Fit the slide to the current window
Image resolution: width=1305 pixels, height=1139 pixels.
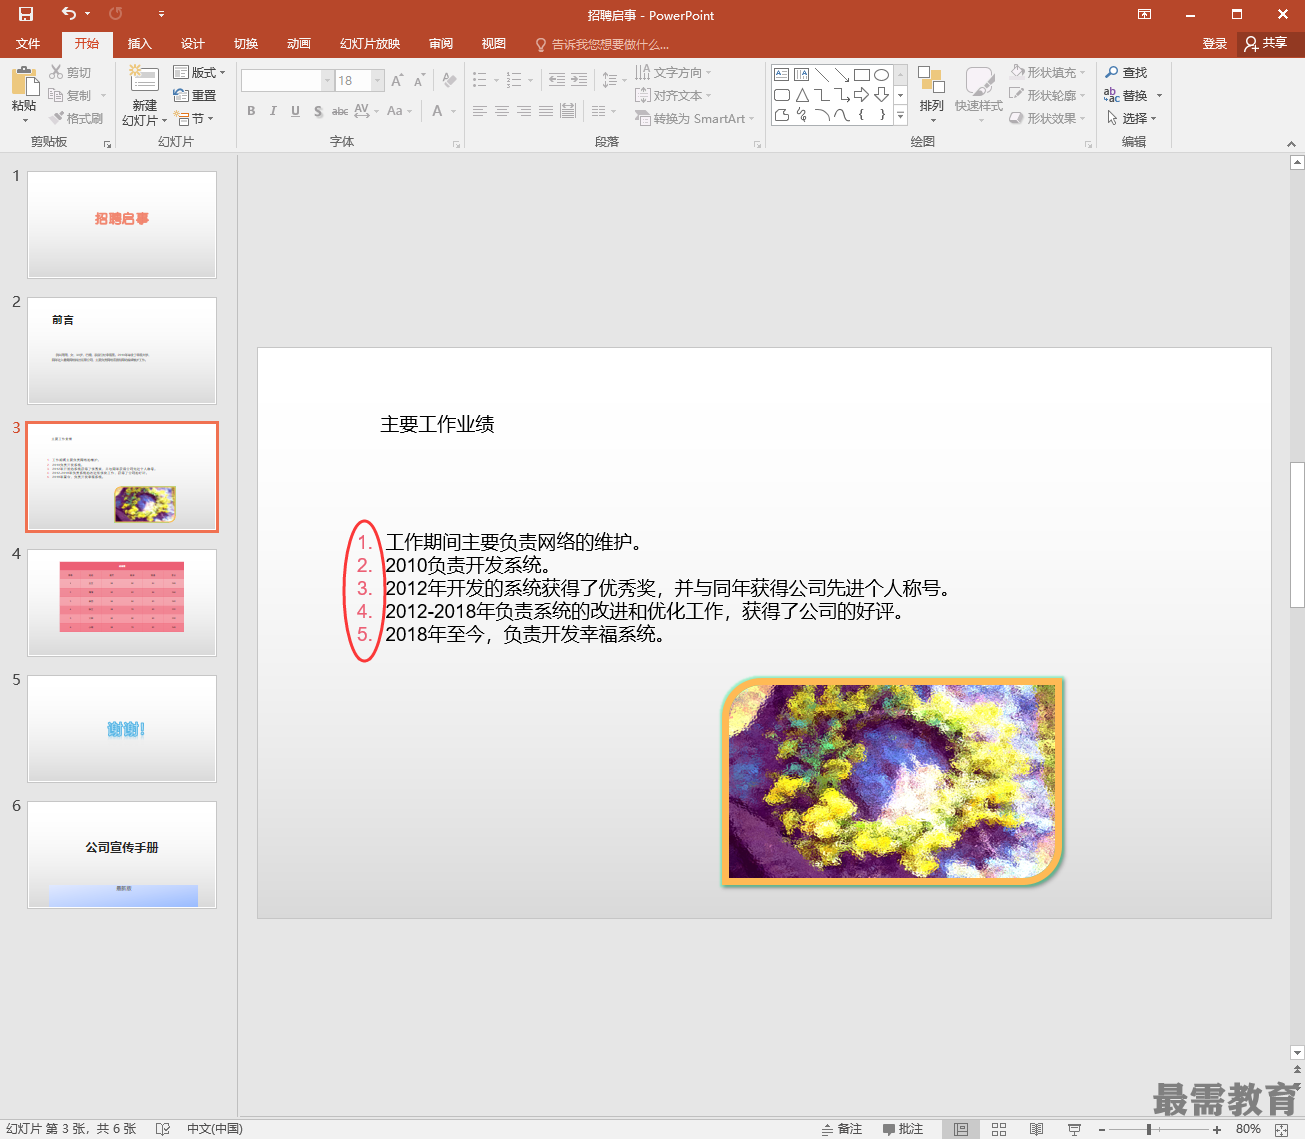click(1282, 1129)
